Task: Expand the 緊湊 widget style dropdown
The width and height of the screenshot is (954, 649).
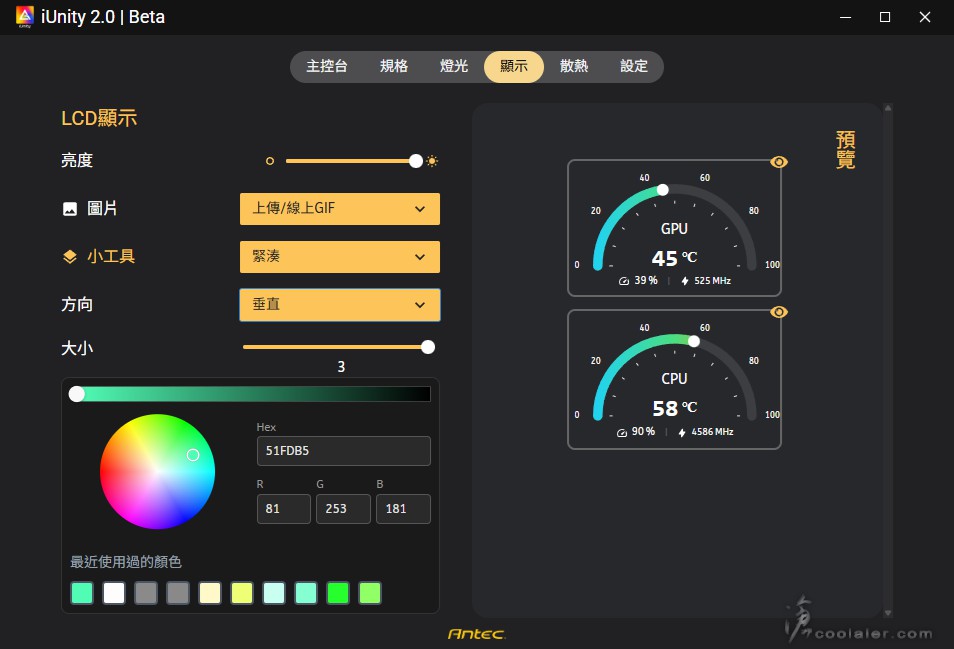Action: pyautogui.click(x=339, y=257)
